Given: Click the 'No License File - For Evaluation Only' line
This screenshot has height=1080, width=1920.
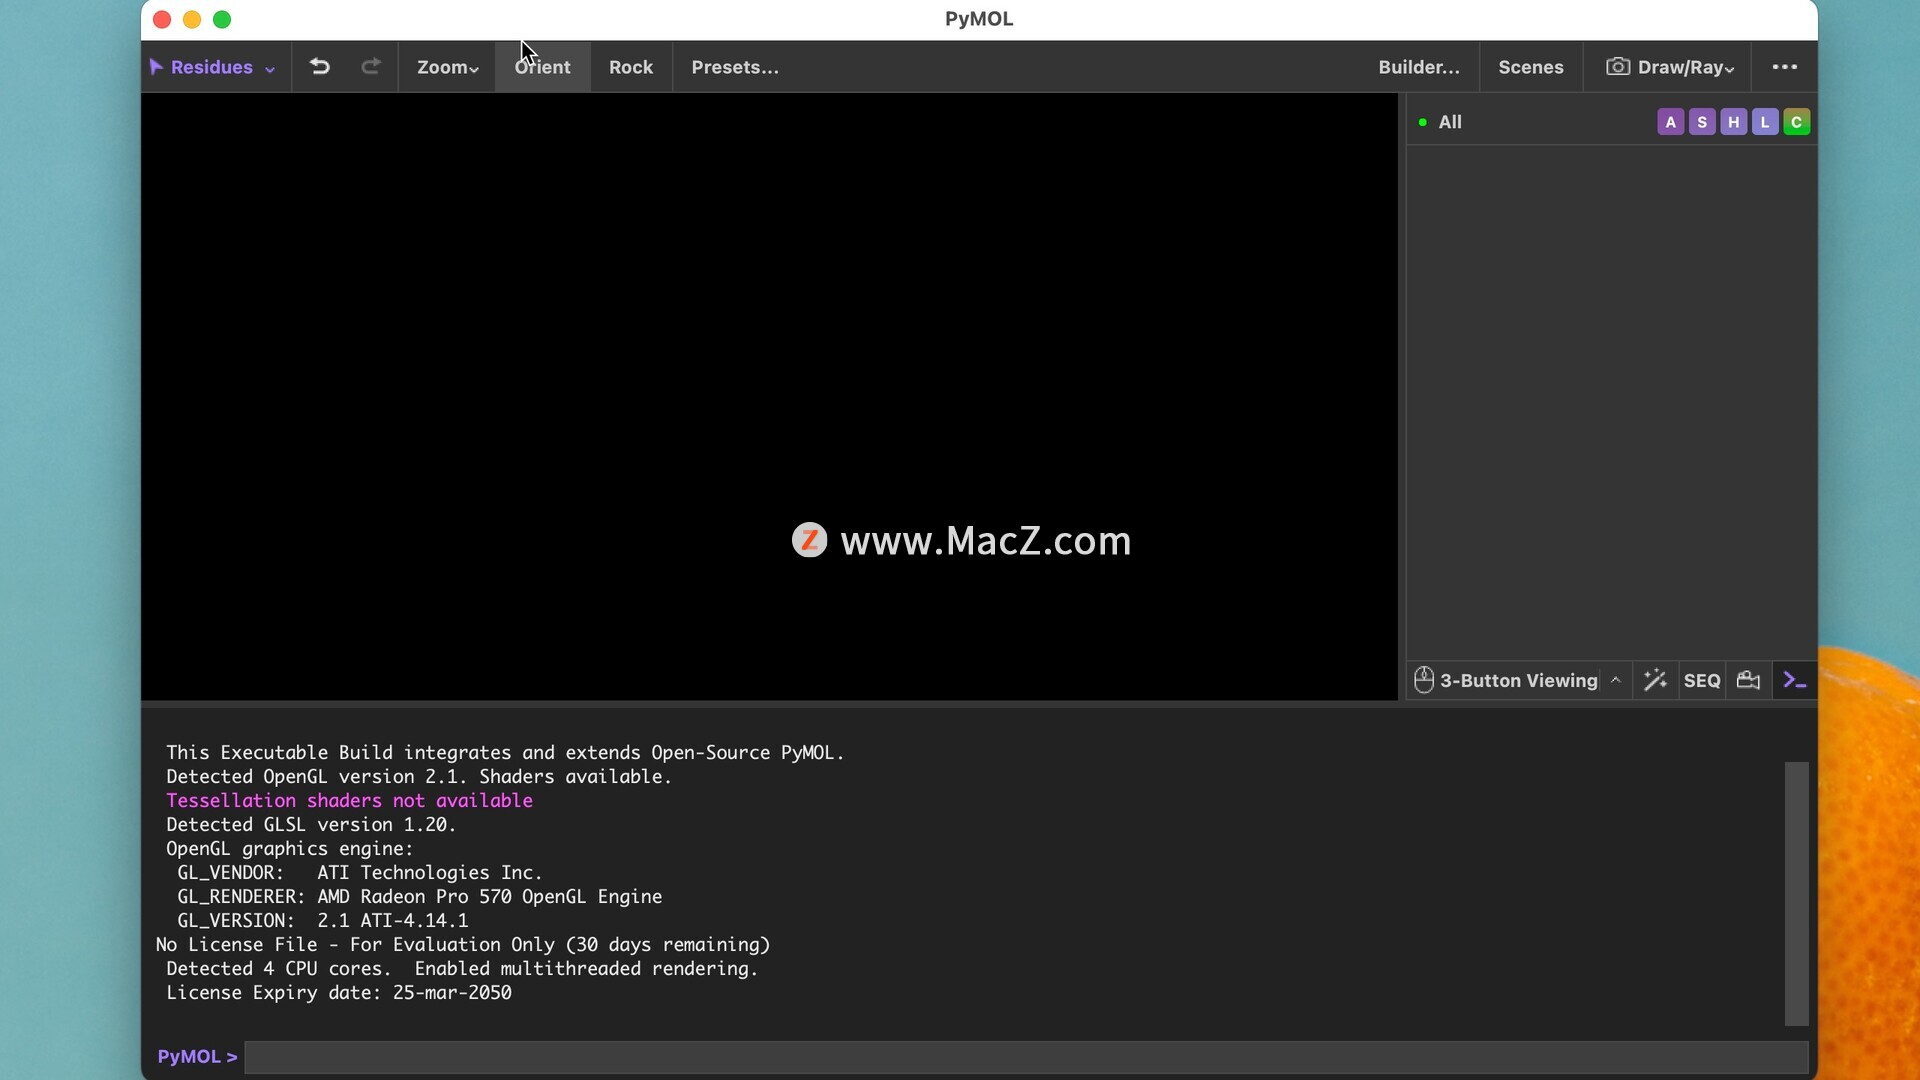Looking at the screenshot, I should 463,945.
